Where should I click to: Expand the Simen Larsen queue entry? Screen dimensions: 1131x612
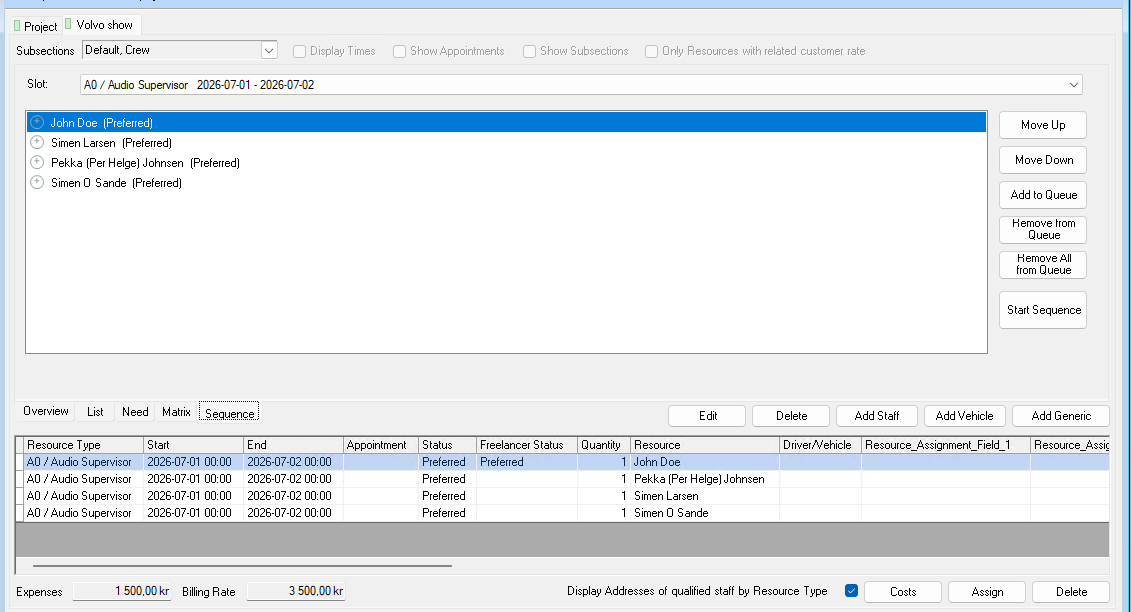click(x=38, y=143)
